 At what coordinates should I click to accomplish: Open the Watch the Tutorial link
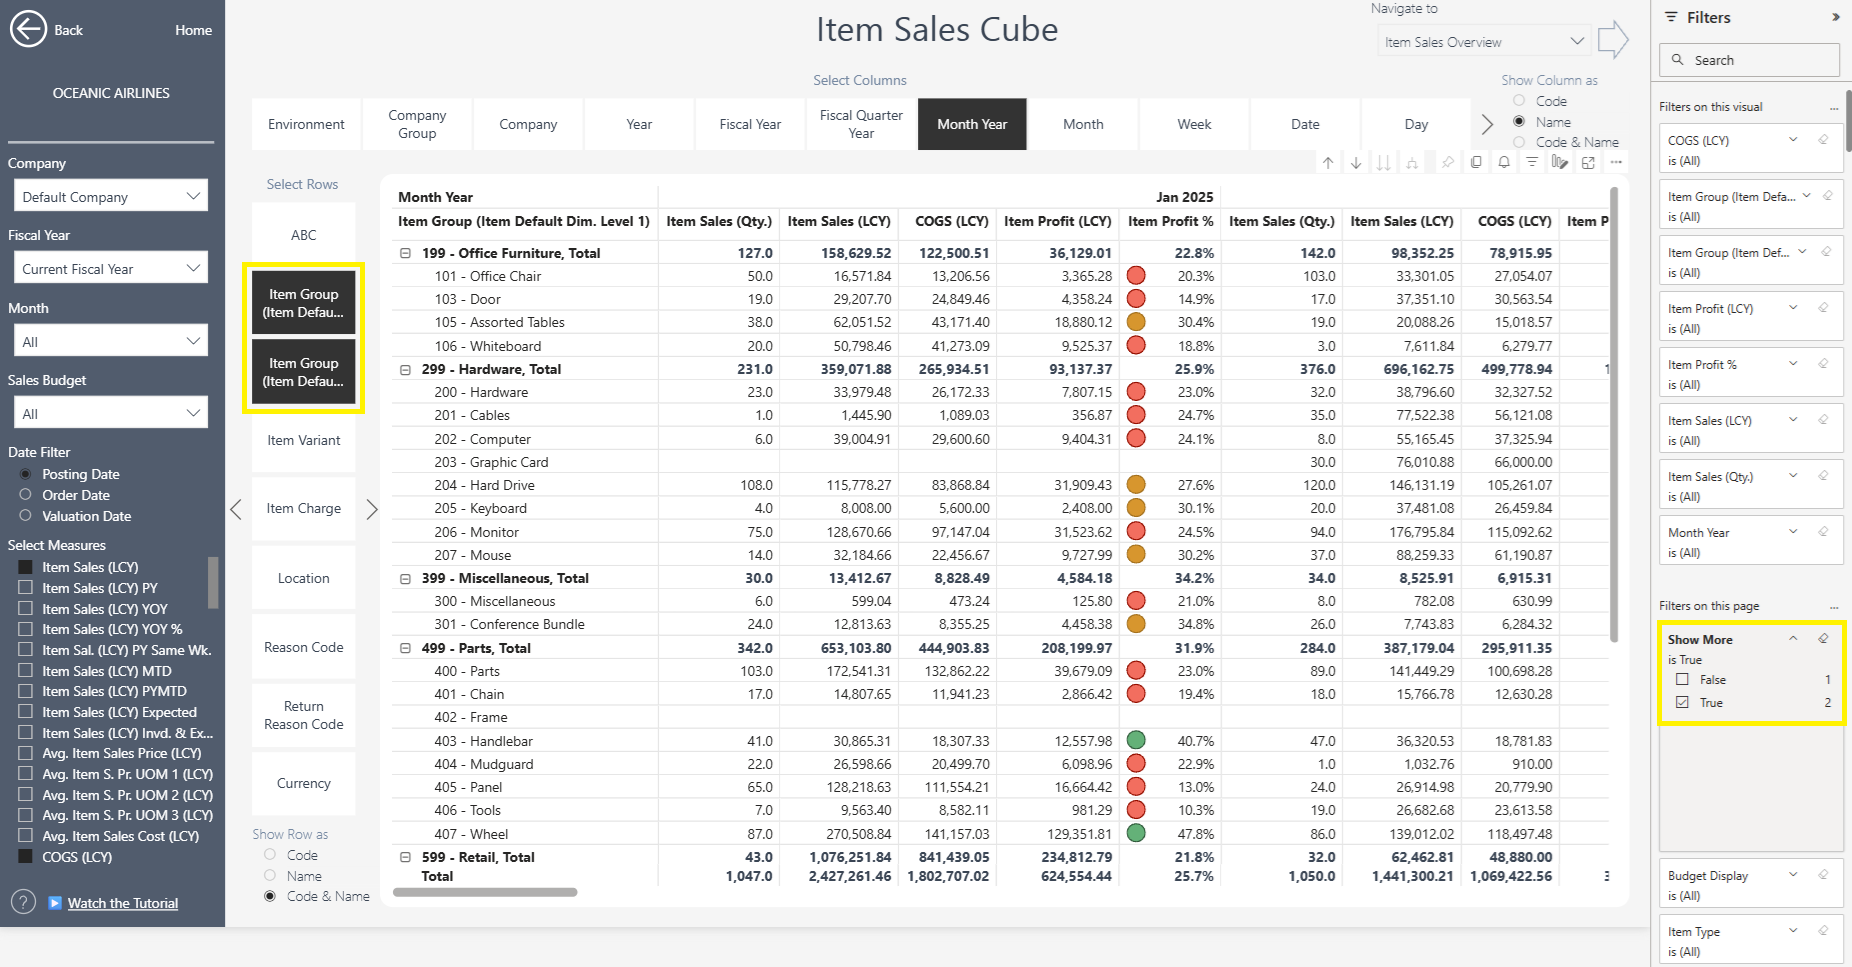click(122, 903)
